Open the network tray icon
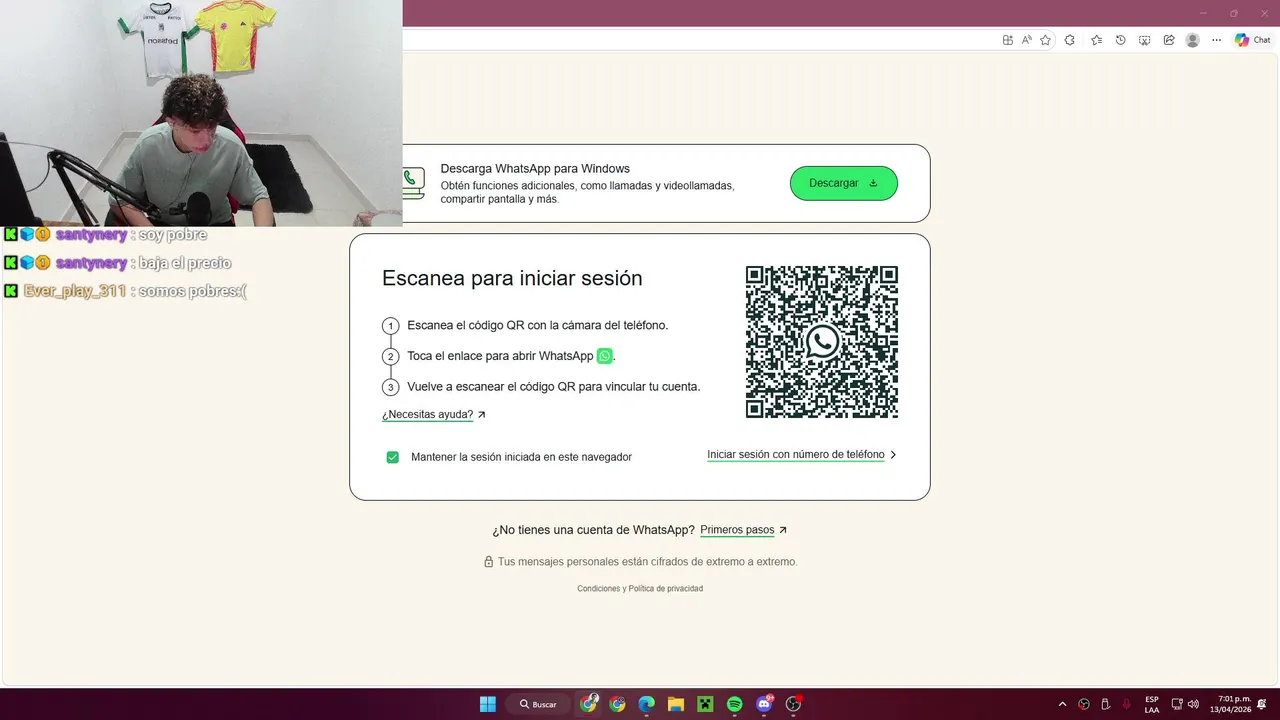 (1177, 704)
